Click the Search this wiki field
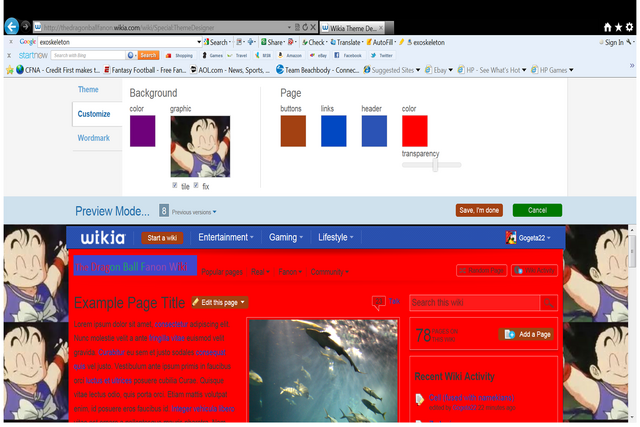The height and width of the screenshot is (427, 640). tap(475, 302)
